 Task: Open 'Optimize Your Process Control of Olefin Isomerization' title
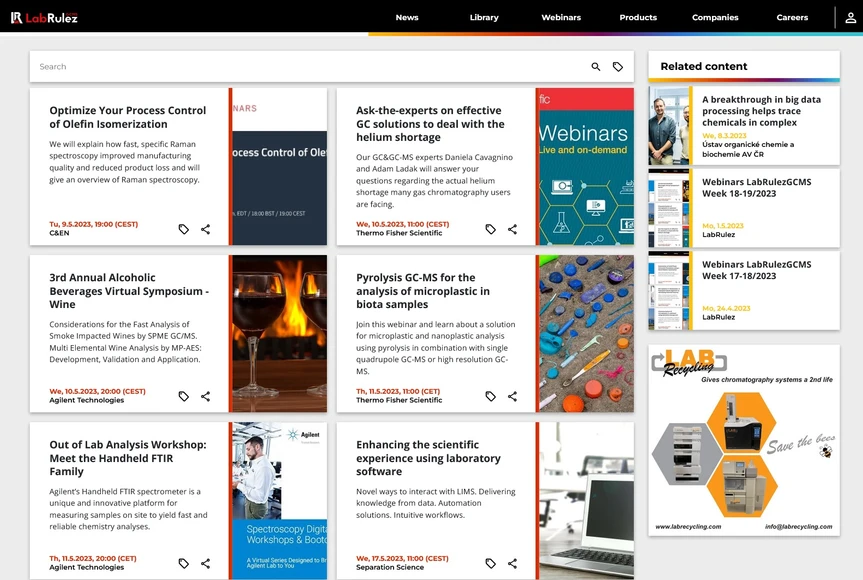128,117
